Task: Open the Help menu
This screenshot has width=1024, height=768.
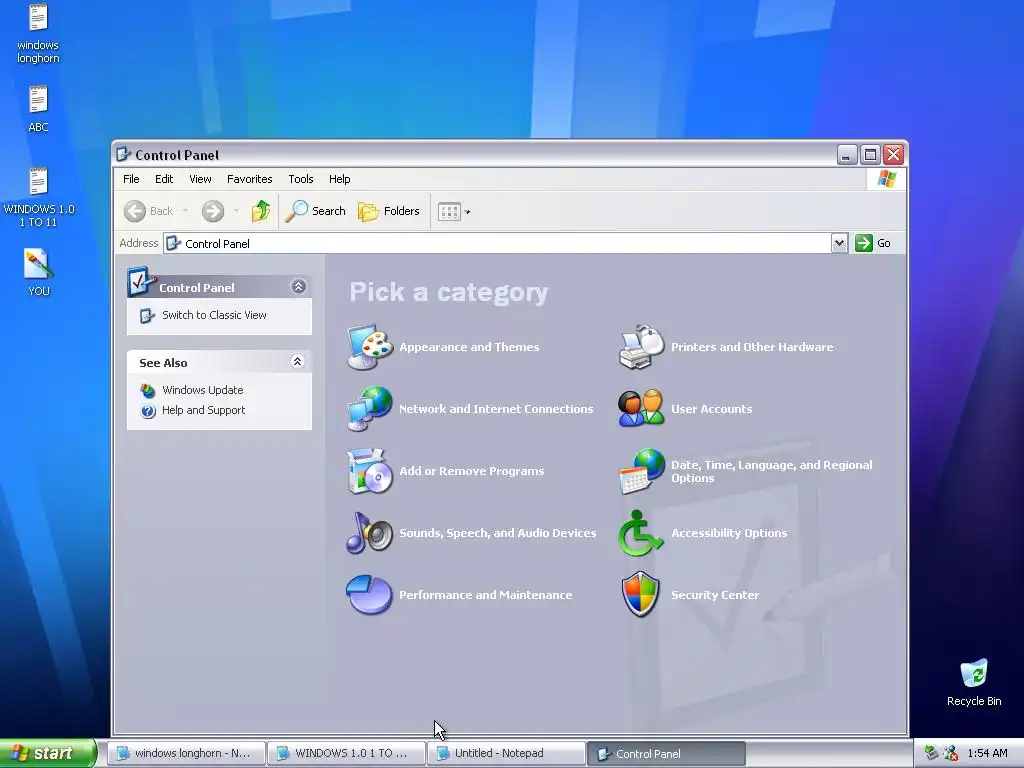Action: 340,179
